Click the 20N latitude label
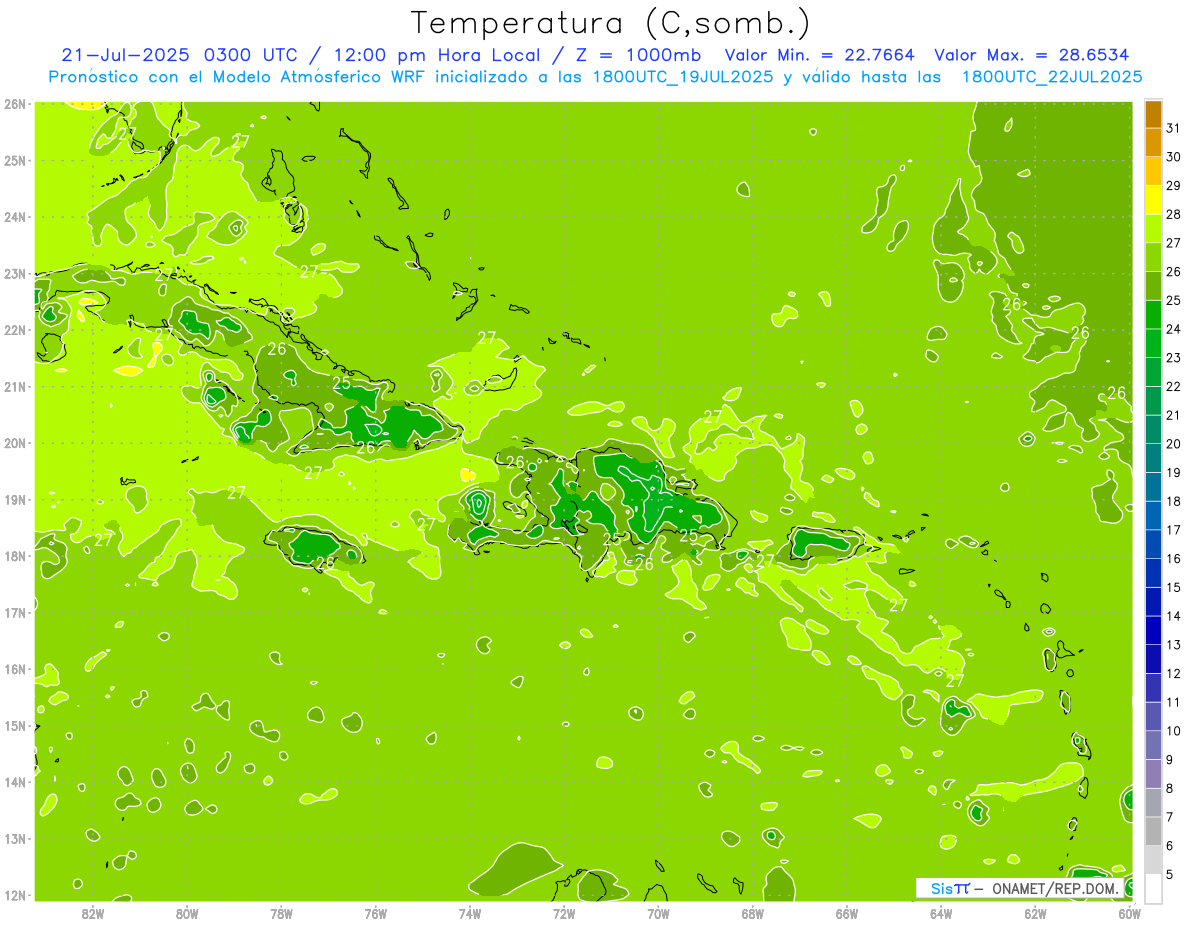The width and height of the screenshot is (1200, 927). 14,443
